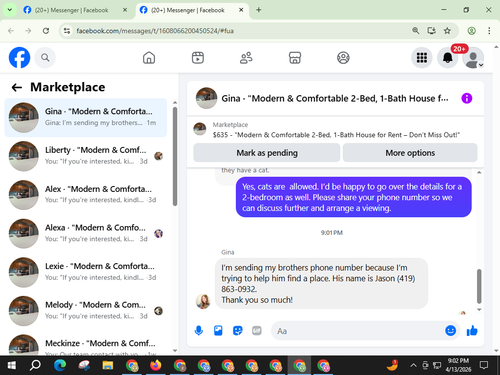The width and height of the screenshot is (500, 375).
Task: Switch to first Messenger browser tab
Action: (x=71, y=10)
